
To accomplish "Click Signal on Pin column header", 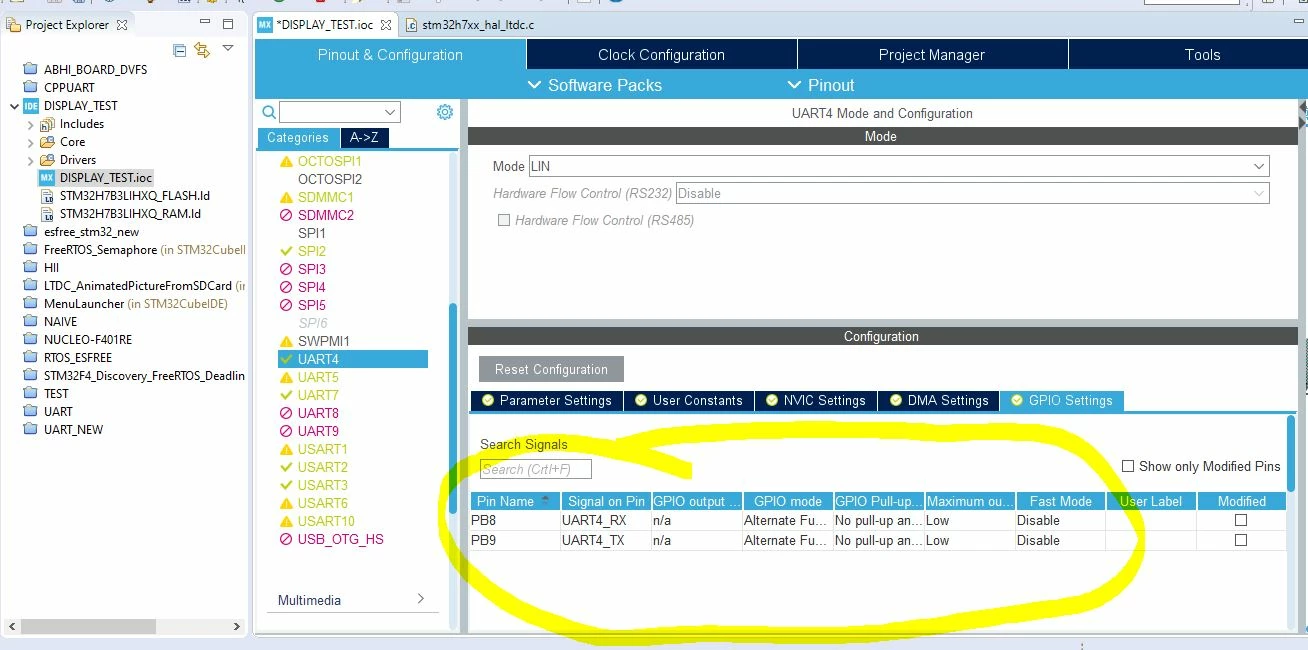I will tap(606, 501).
